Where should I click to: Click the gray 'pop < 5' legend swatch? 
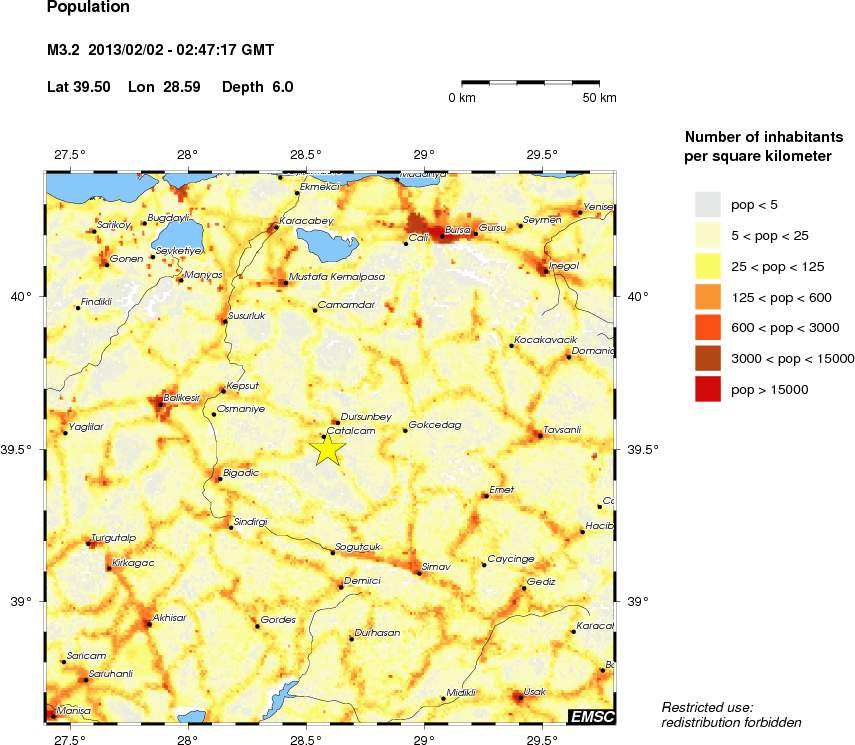tap(708, 204)
